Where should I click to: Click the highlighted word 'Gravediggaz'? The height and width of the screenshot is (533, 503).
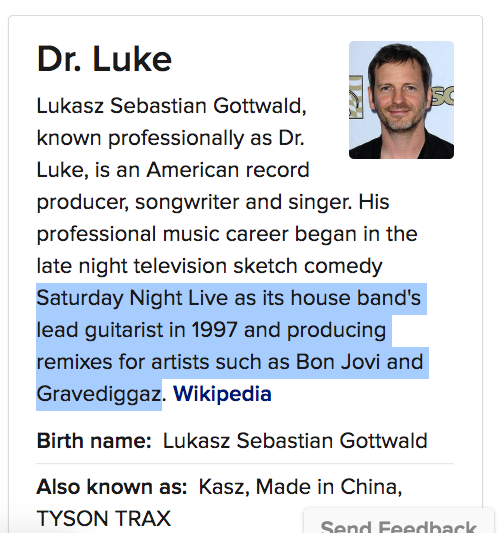point(99,394)
